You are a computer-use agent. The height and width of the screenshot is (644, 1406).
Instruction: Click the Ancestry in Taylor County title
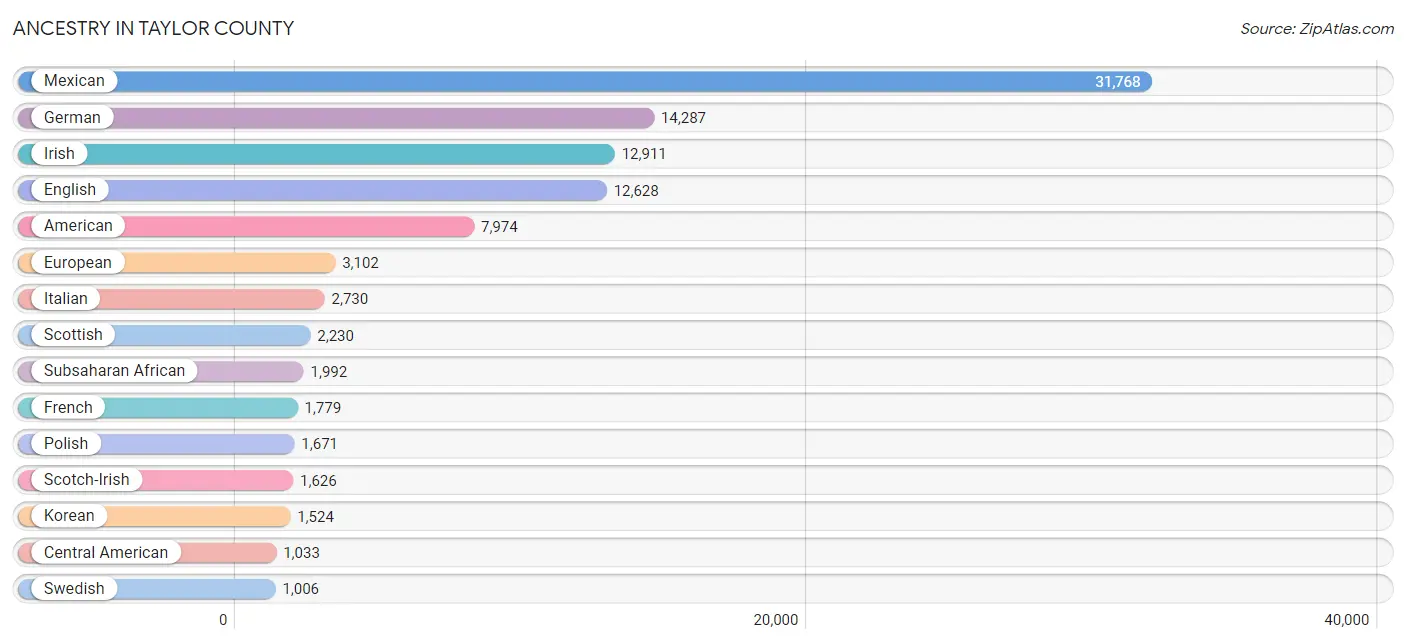[153, 29]
